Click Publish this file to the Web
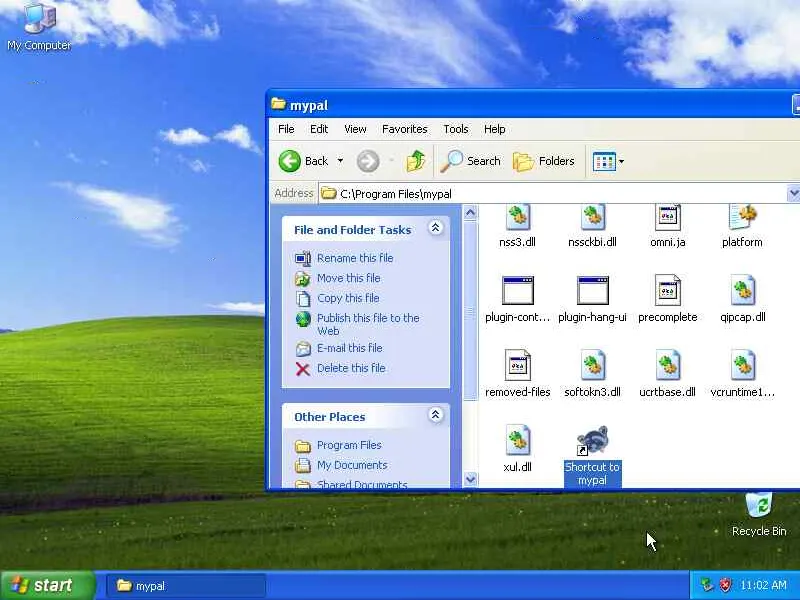 368,324
